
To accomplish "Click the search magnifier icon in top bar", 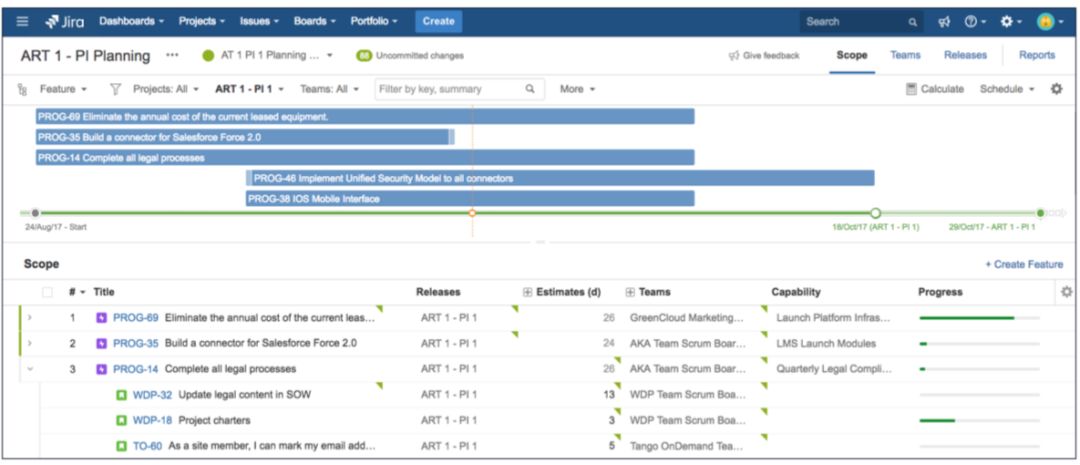I will tap(913, 22).
